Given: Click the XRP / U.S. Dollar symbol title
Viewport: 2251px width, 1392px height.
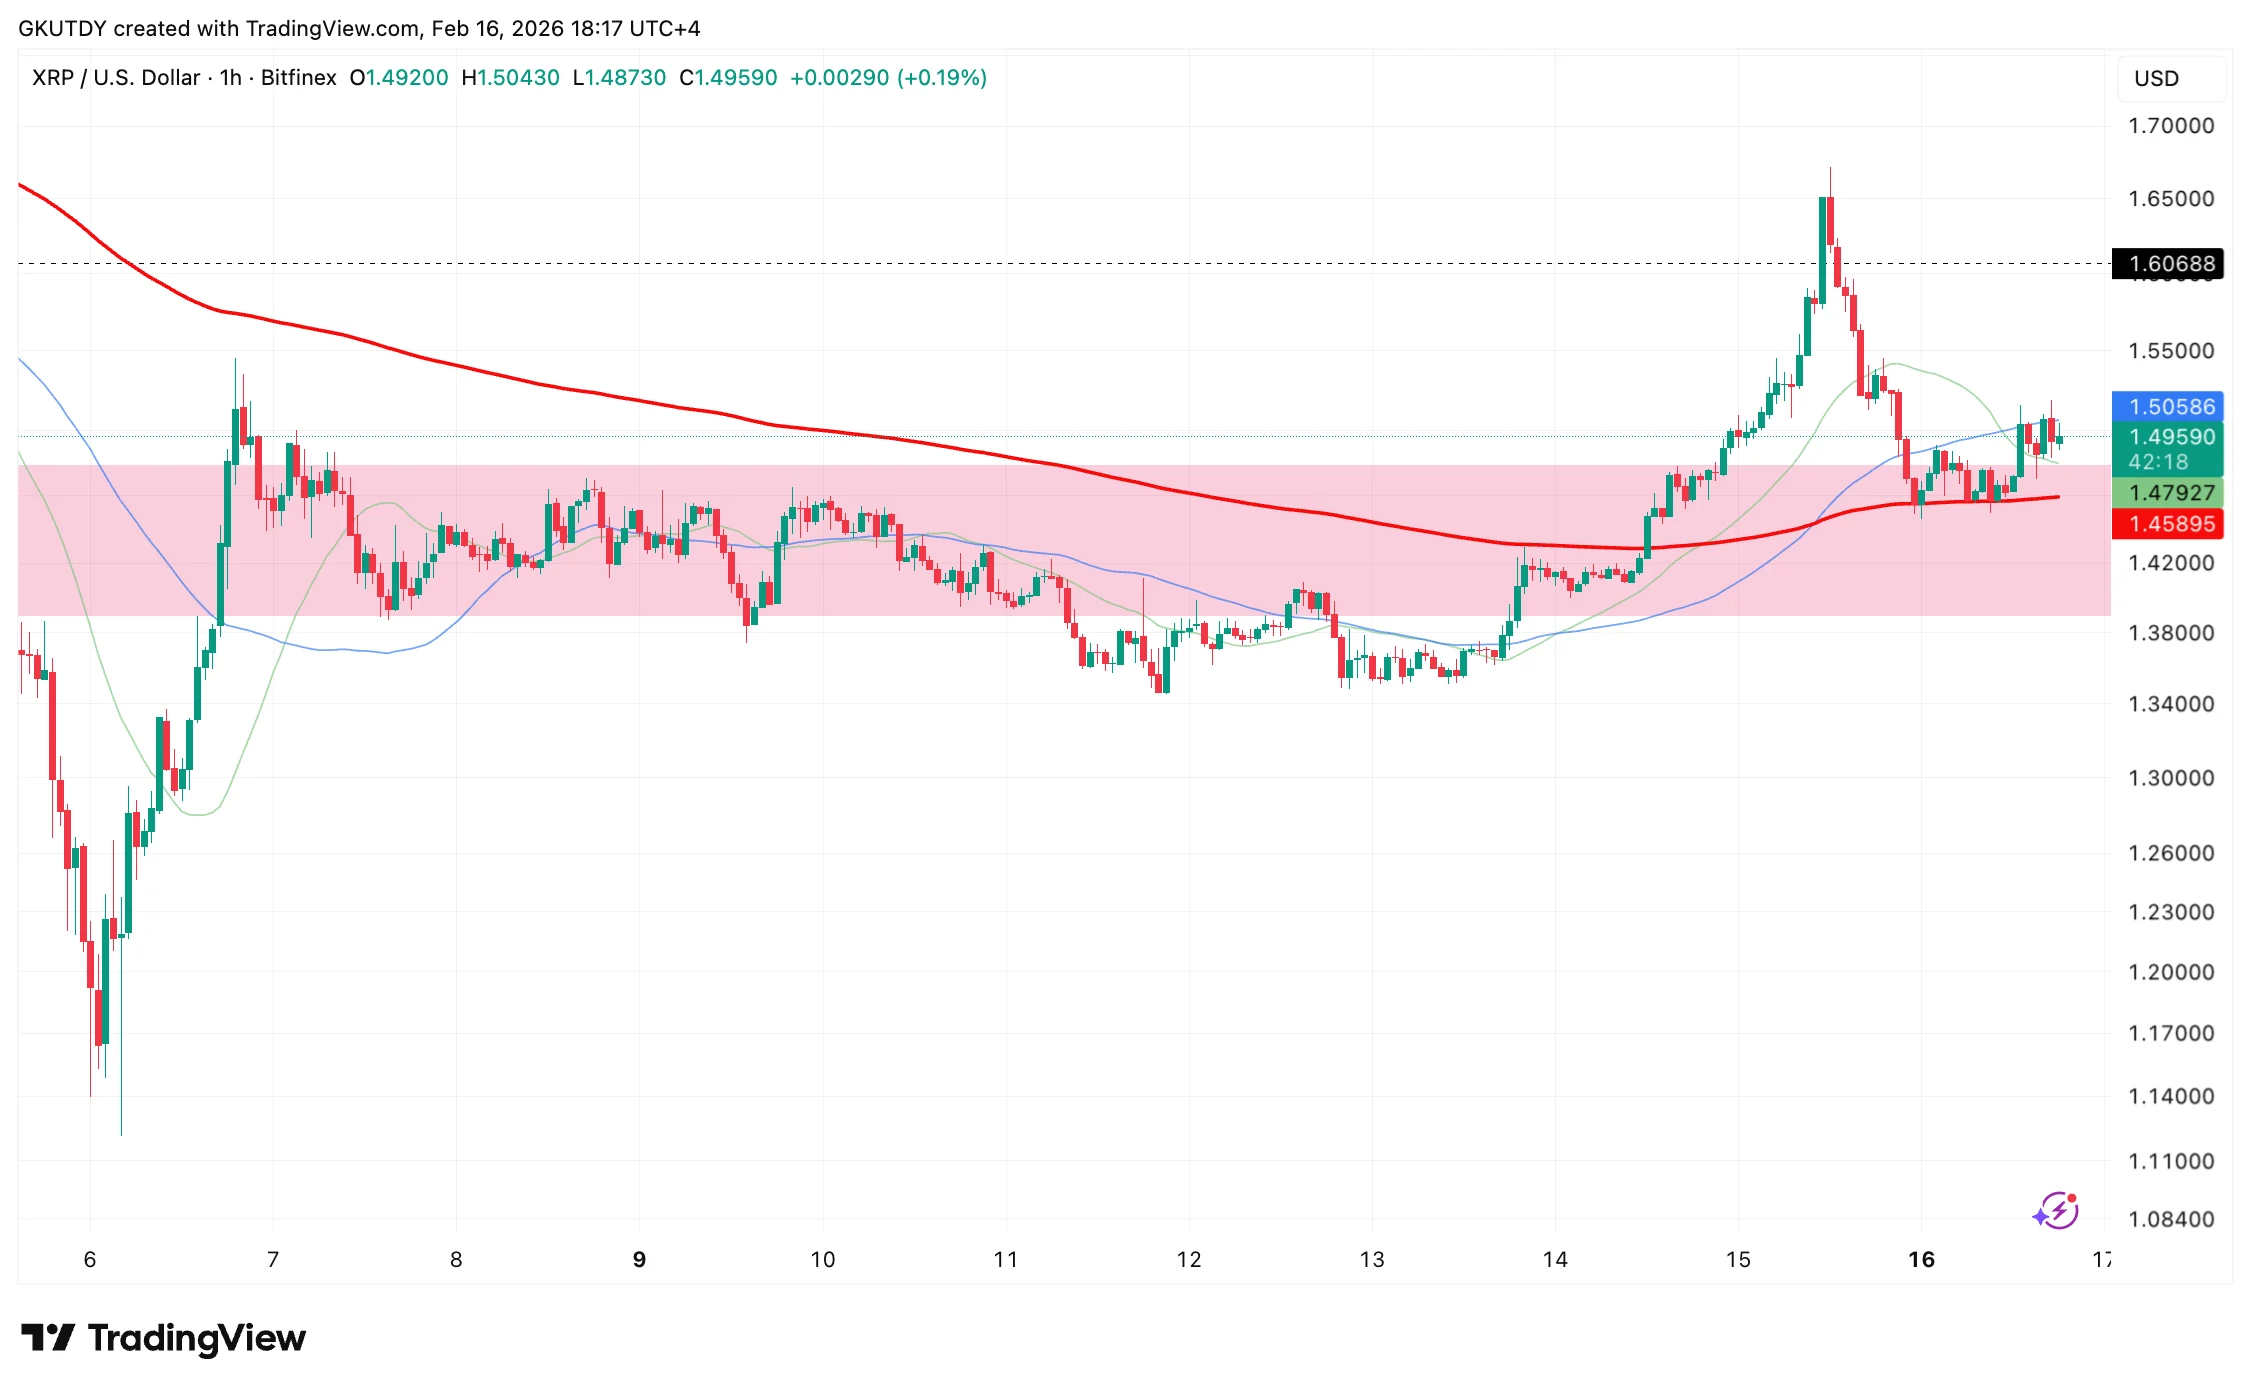Looking at the screenshot, I should (116, 78).
